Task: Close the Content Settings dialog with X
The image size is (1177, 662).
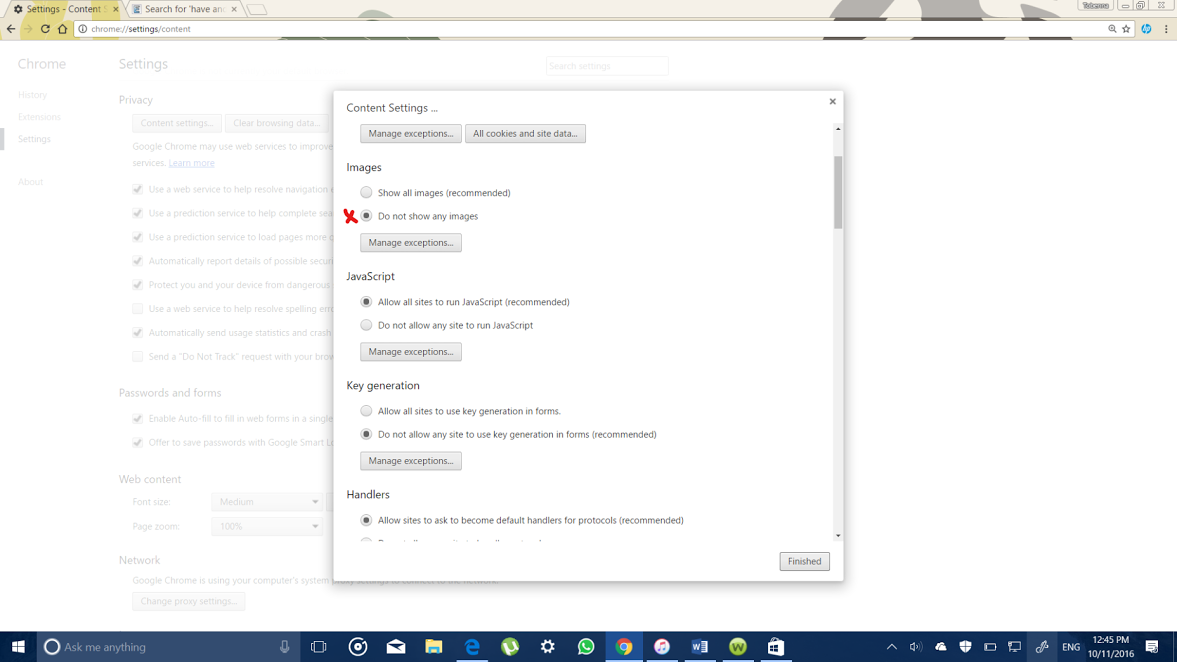Action: pyautogui.click(x=832, y=101)
